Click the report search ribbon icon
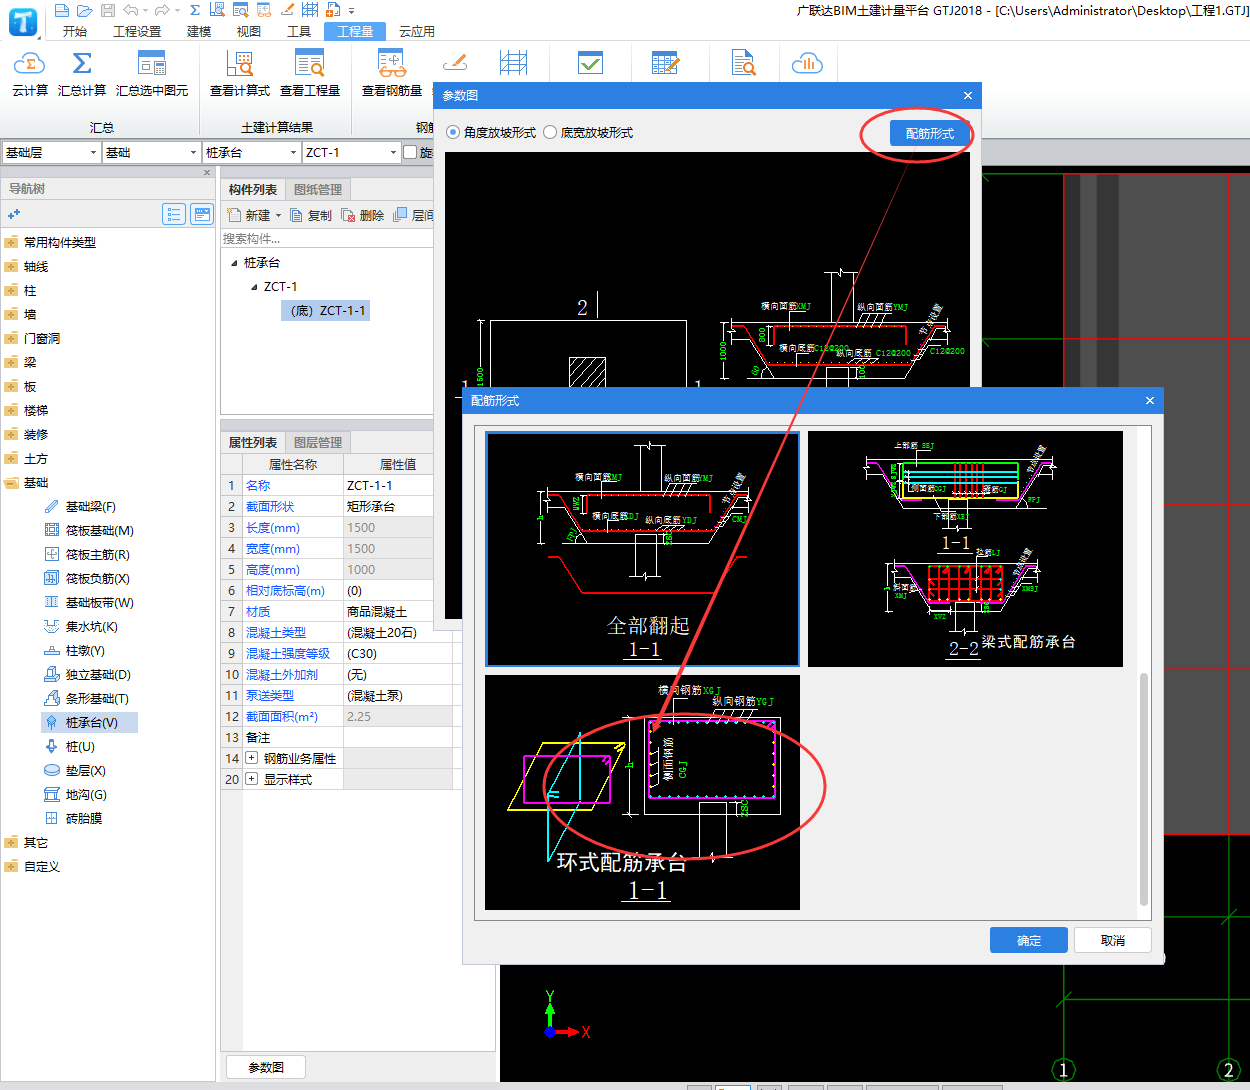 click(743, 63)
